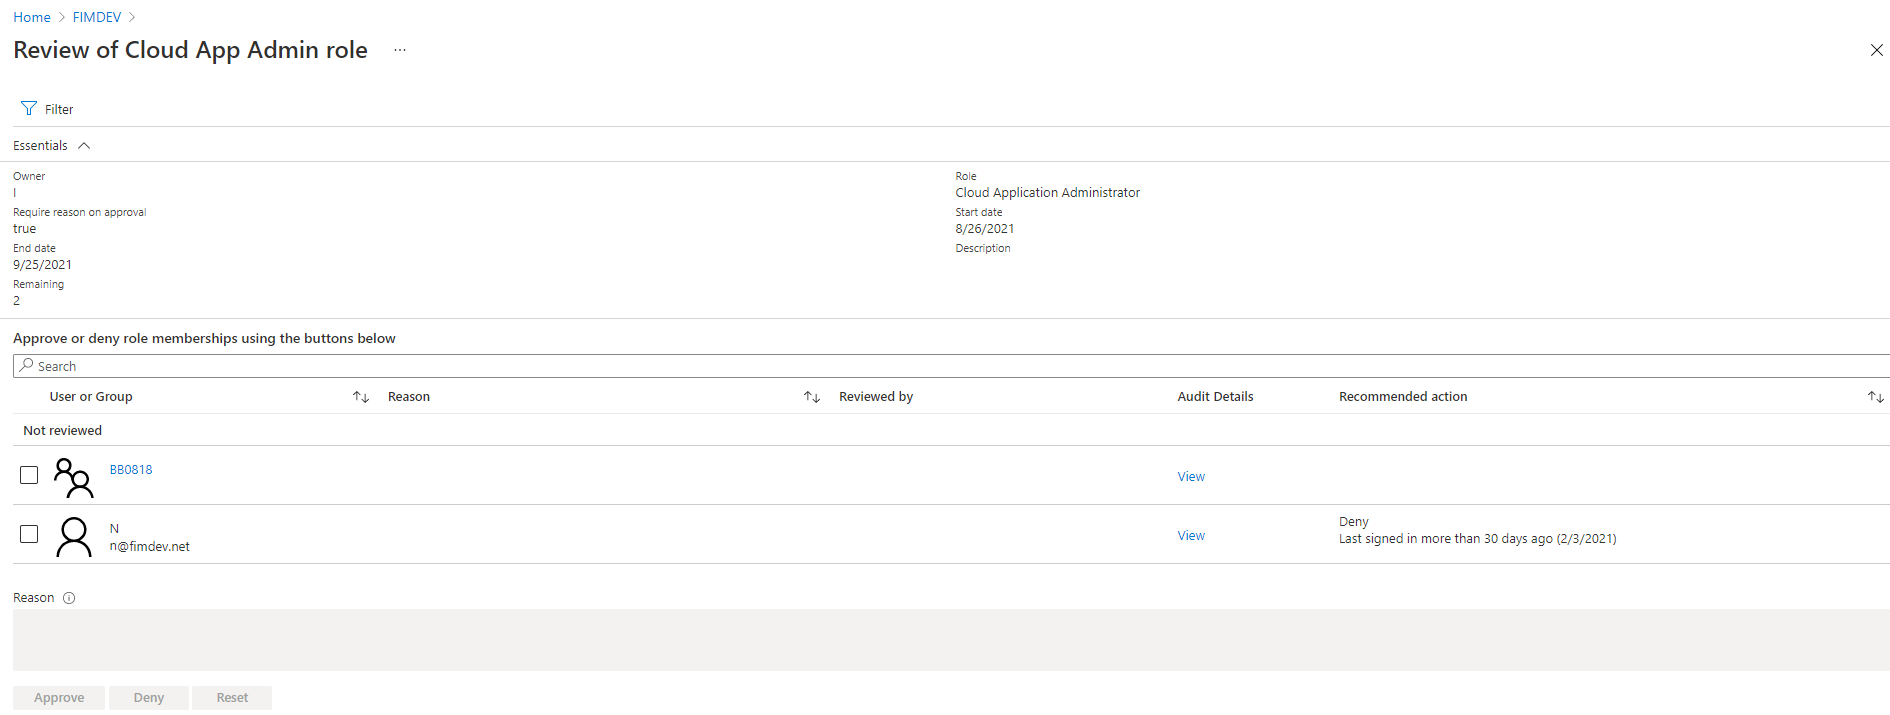Click the BB0818 group avatar icon
The width and height of the screenshot is (1890, 715).
[x=73, y=477]
